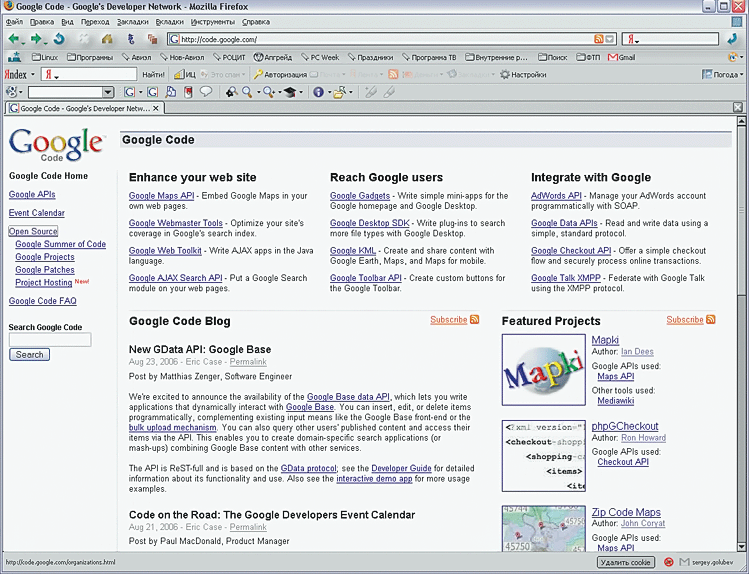
Task: Open the Google APIs sidebar link
Action: click(x=32, y=194)
